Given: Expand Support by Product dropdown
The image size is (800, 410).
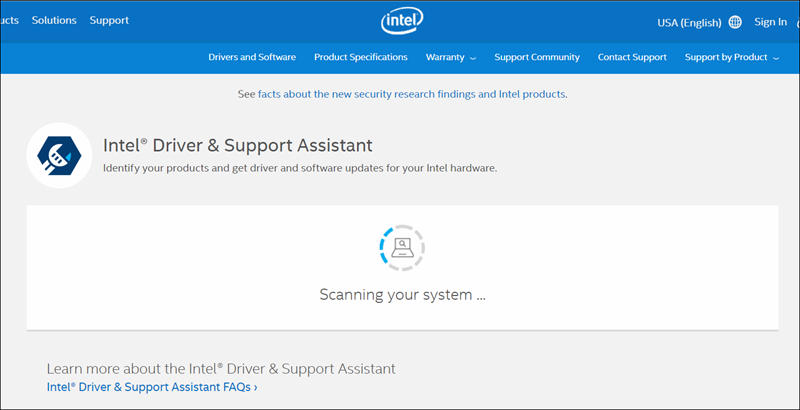Looking at the screenshot, I should click(x=732, y=57).
